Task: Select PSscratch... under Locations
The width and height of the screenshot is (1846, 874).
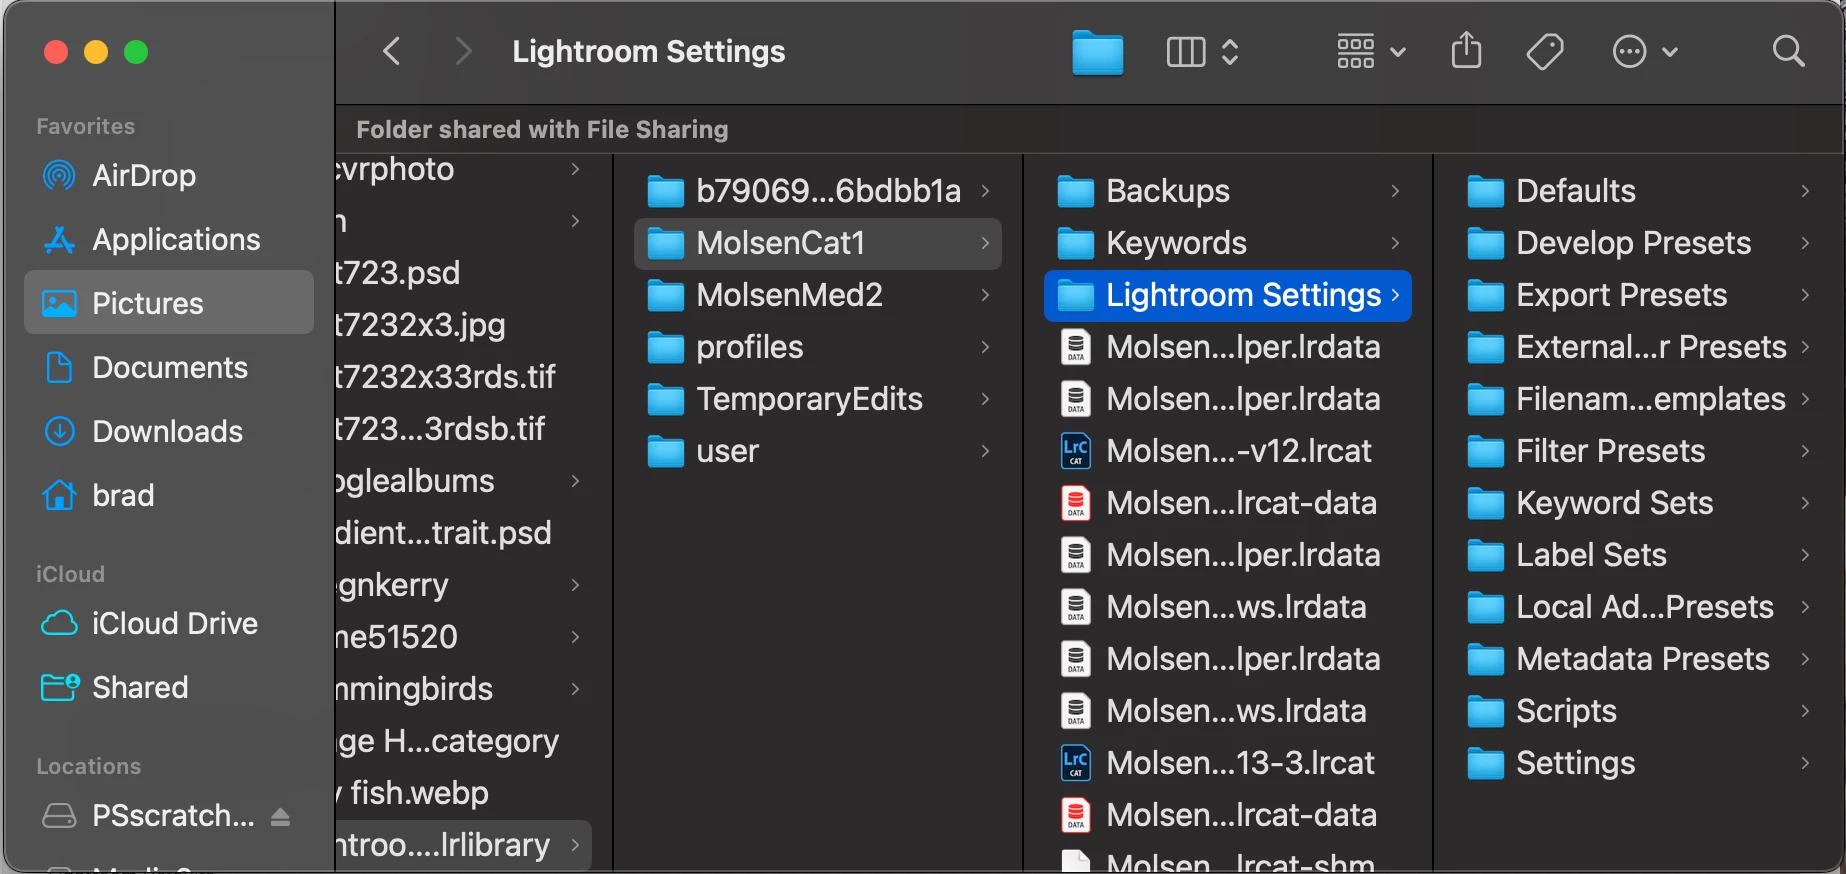Action: [x=169, y=816]
